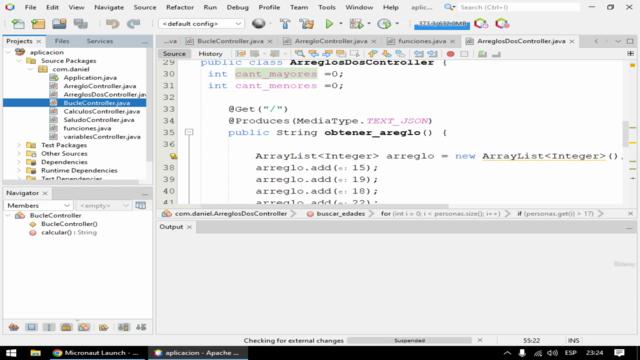Image resolution: width=640 pixels, height=360 pixels.
Task: Click the Open Project toolbar icon
Action: tap(59, 24)
